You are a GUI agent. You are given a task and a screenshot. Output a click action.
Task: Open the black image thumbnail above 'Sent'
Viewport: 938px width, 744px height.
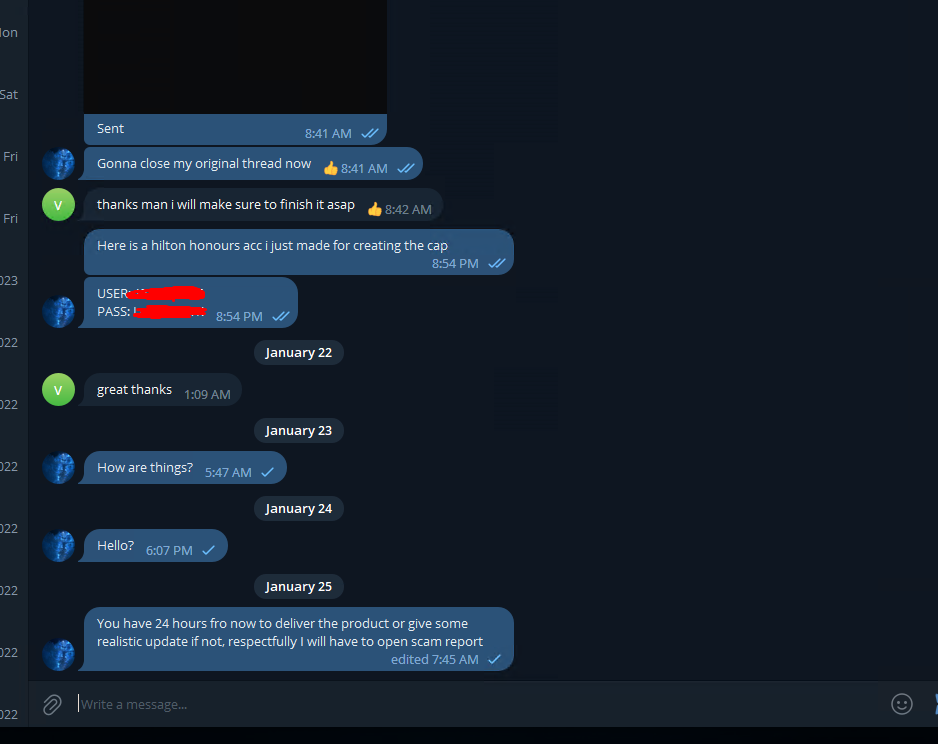click(x=235, y=57)
